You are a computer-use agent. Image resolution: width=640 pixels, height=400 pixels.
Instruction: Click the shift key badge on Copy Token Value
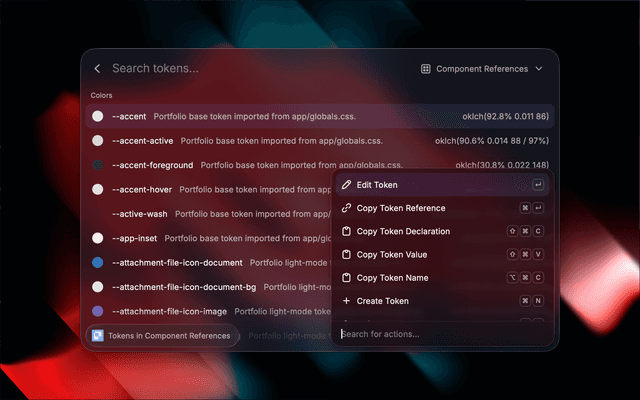(x=512, y=255)
